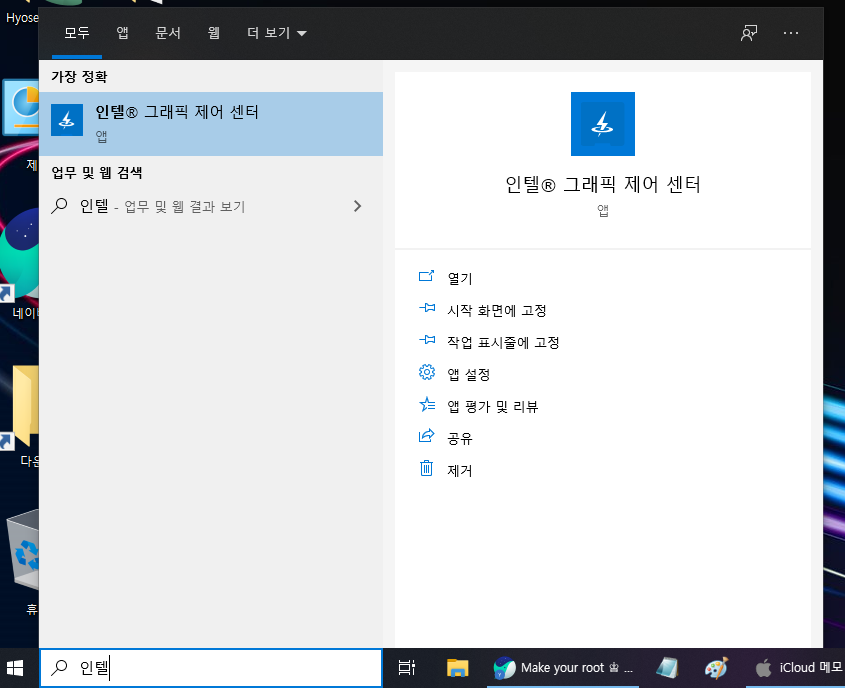The image size is (845, 688).
Task: Click the Windows Start button
Action: pos(14,667)
